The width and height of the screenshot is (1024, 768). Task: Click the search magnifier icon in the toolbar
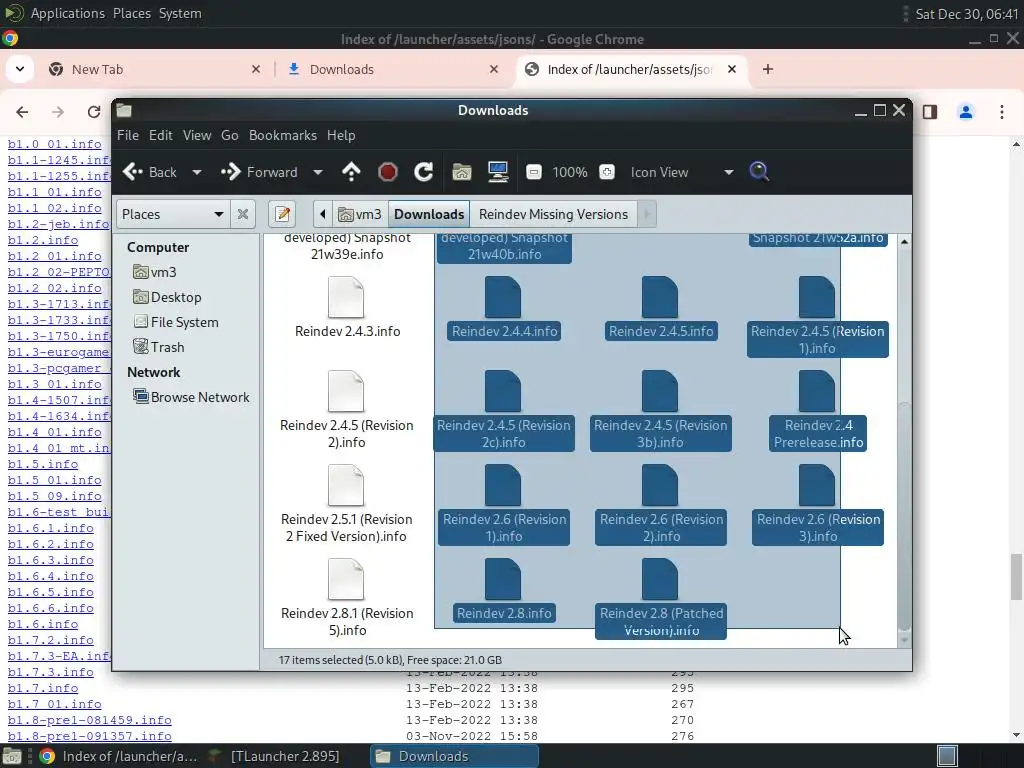point(759,172)
